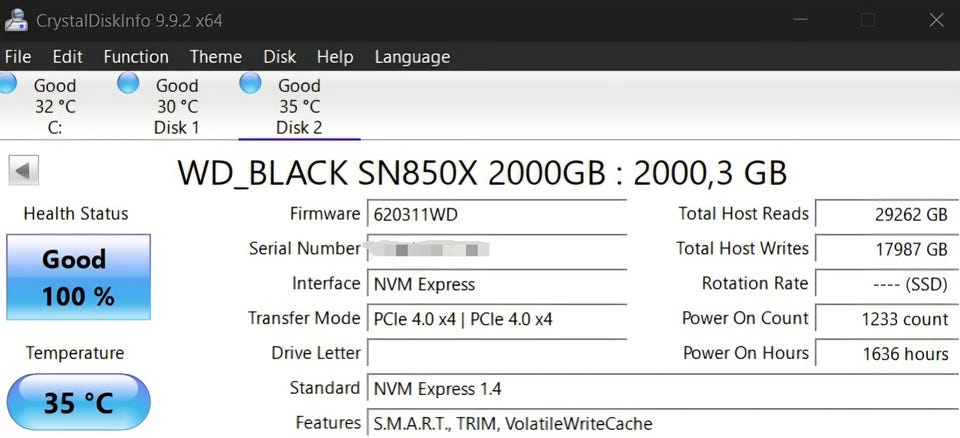Click the Interface label
The width and height of the screenshot is (960, 438).
326,284
